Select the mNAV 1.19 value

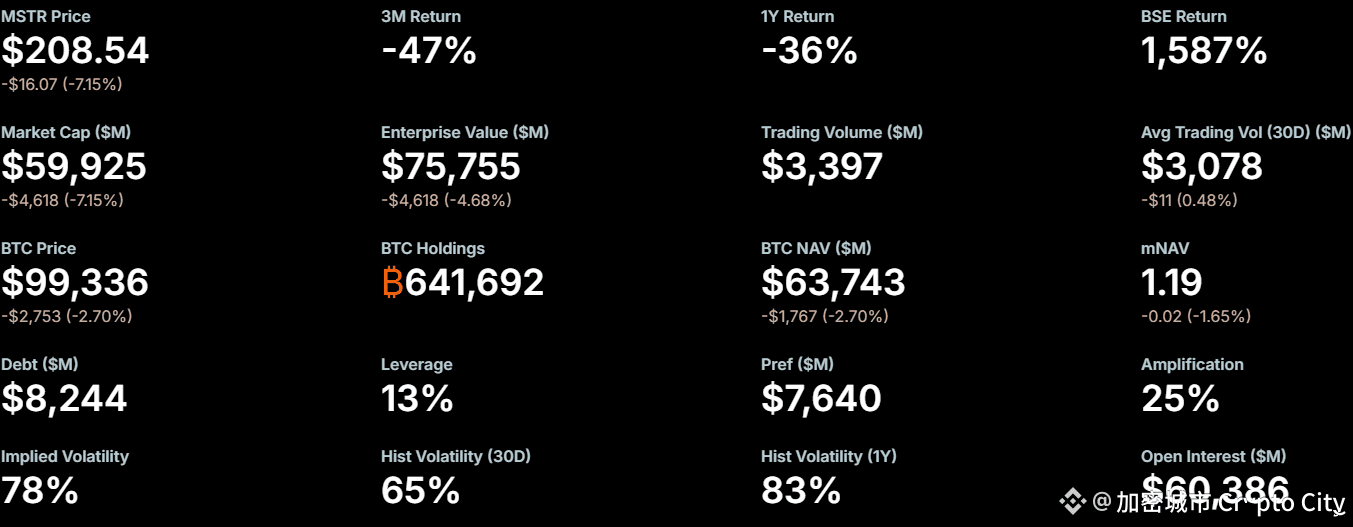(x=1171, y=283)
